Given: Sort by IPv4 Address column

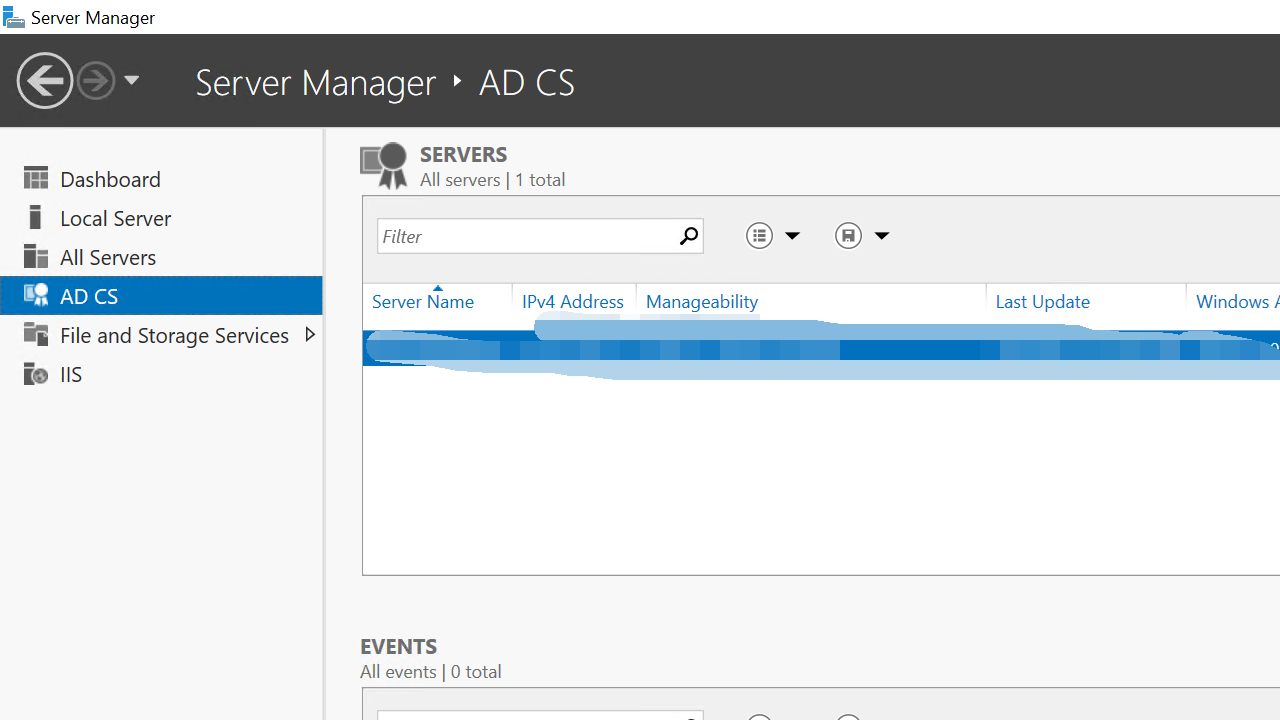Looking at the screenshot, I should point(573,302).
